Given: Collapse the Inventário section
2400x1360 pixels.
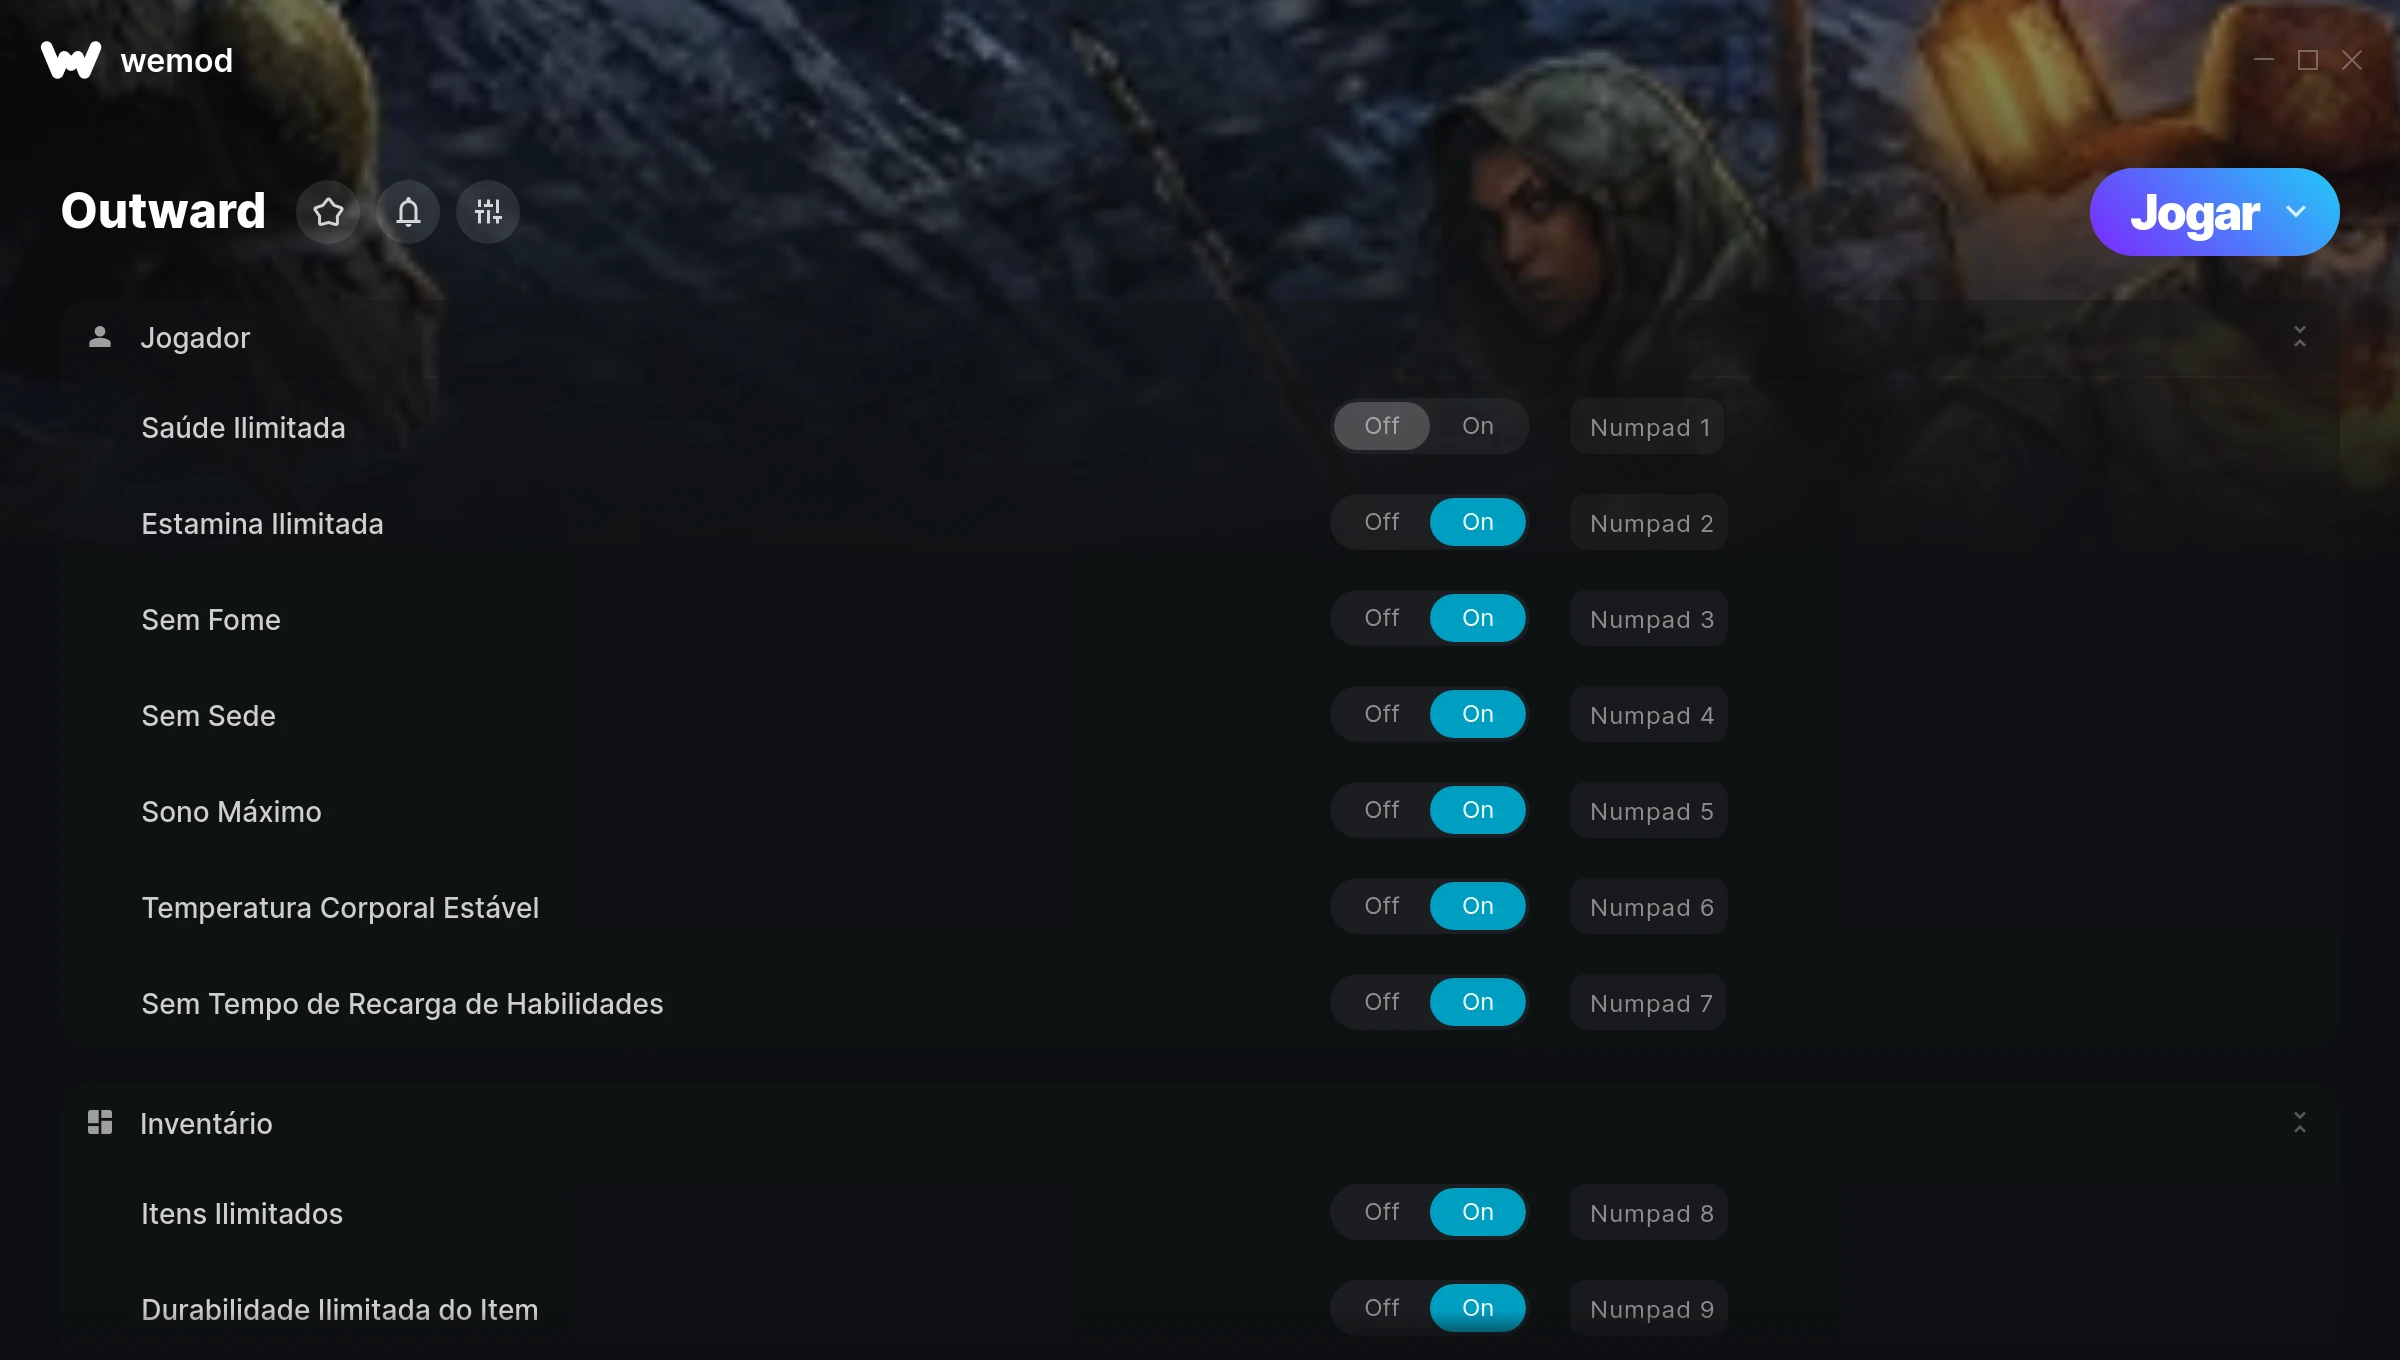Looking at the screenshot, I should tap(2300, 1122).
